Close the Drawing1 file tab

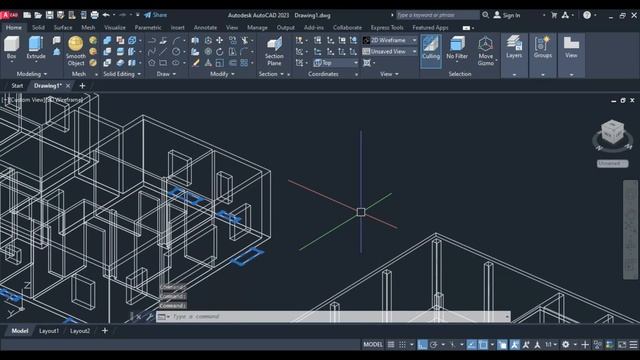68,86
